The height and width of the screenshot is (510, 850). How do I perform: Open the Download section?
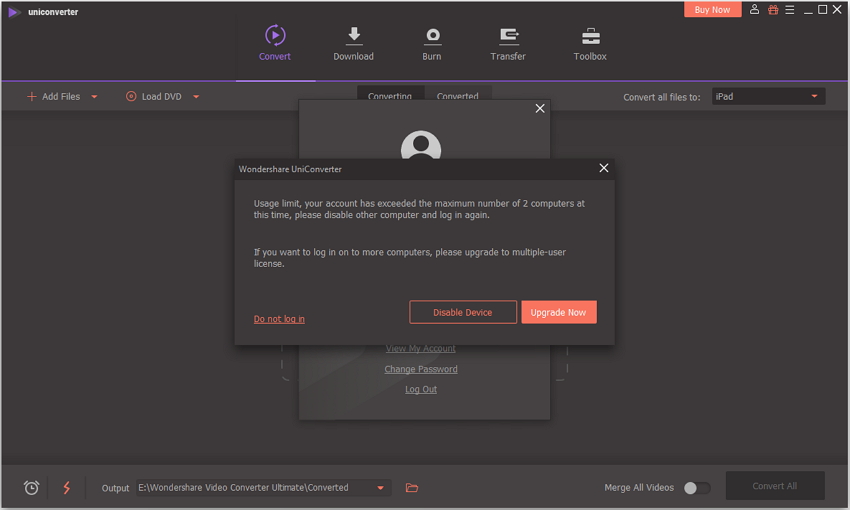tap(353, 43)
